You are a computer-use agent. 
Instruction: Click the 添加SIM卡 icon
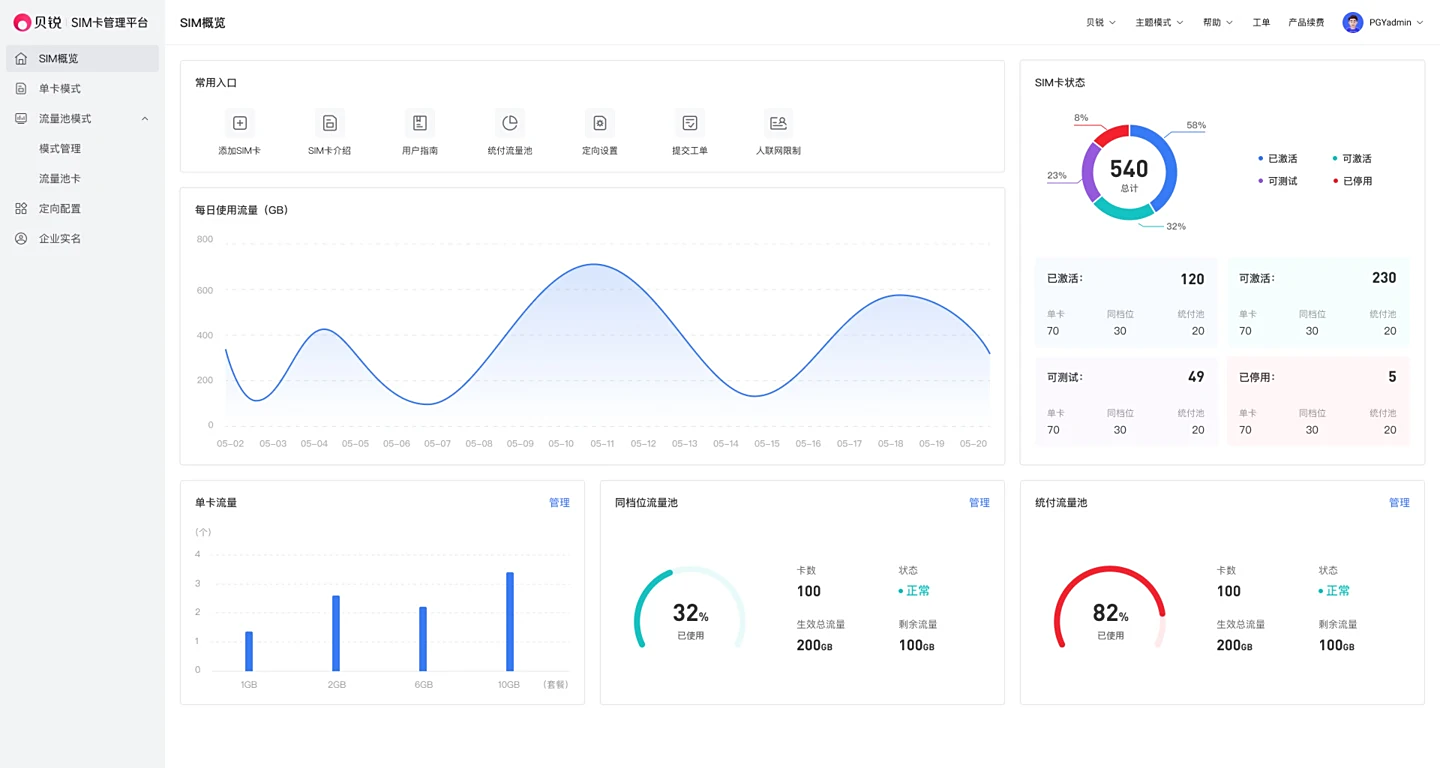pyautogui.click(x=240, y=123)
